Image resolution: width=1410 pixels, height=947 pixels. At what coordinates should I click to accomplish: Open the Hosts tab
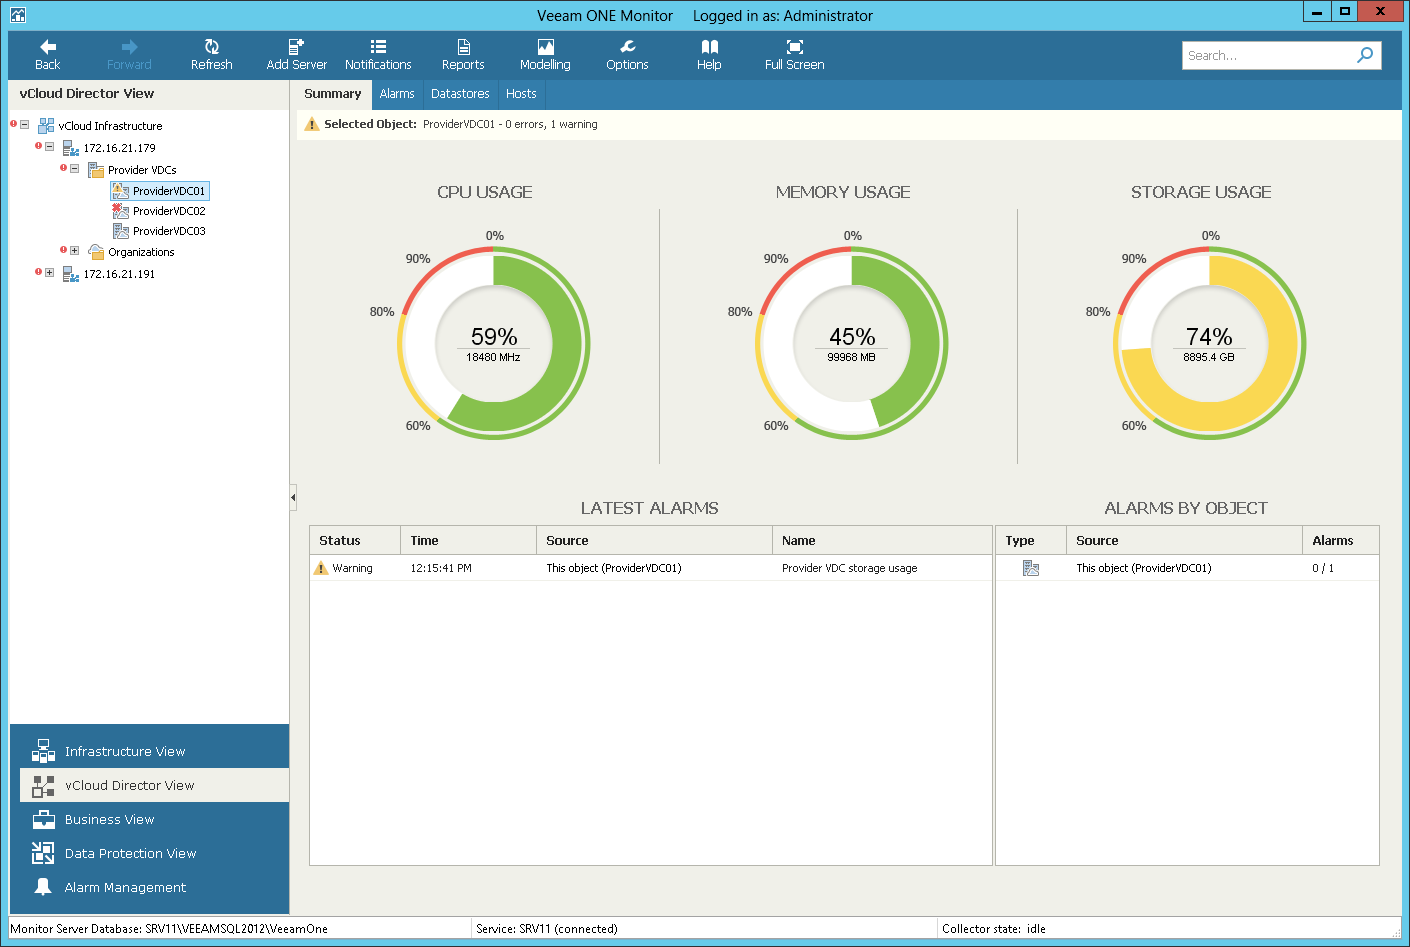tap(521, 94)
